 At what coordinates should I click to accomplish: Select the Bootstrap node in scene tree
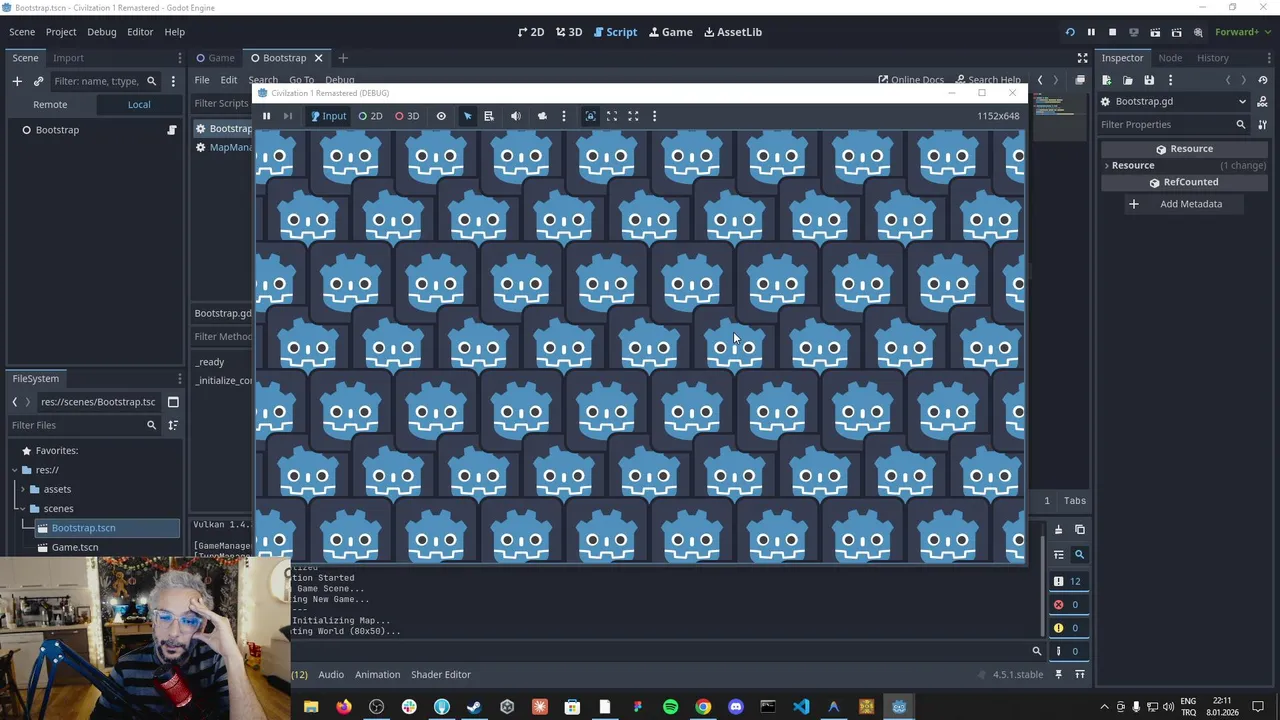(x=57, y=130)
